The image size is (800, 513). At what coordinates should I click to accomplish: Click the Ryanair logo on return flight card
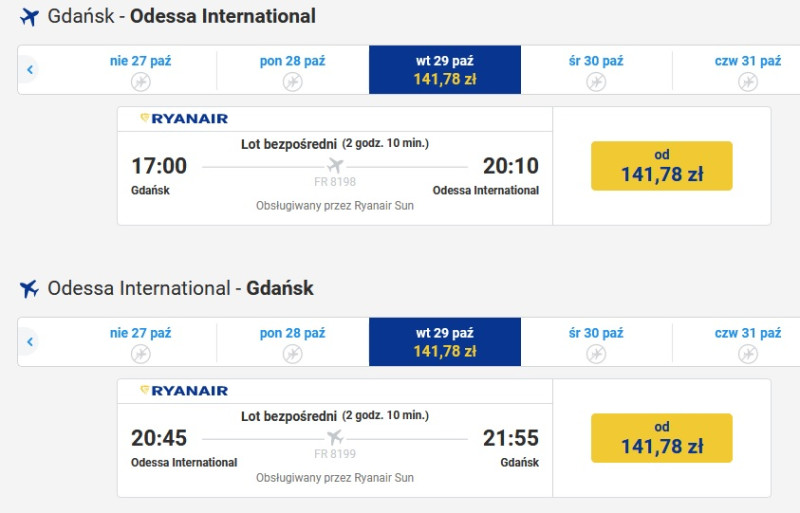(184, 390)
